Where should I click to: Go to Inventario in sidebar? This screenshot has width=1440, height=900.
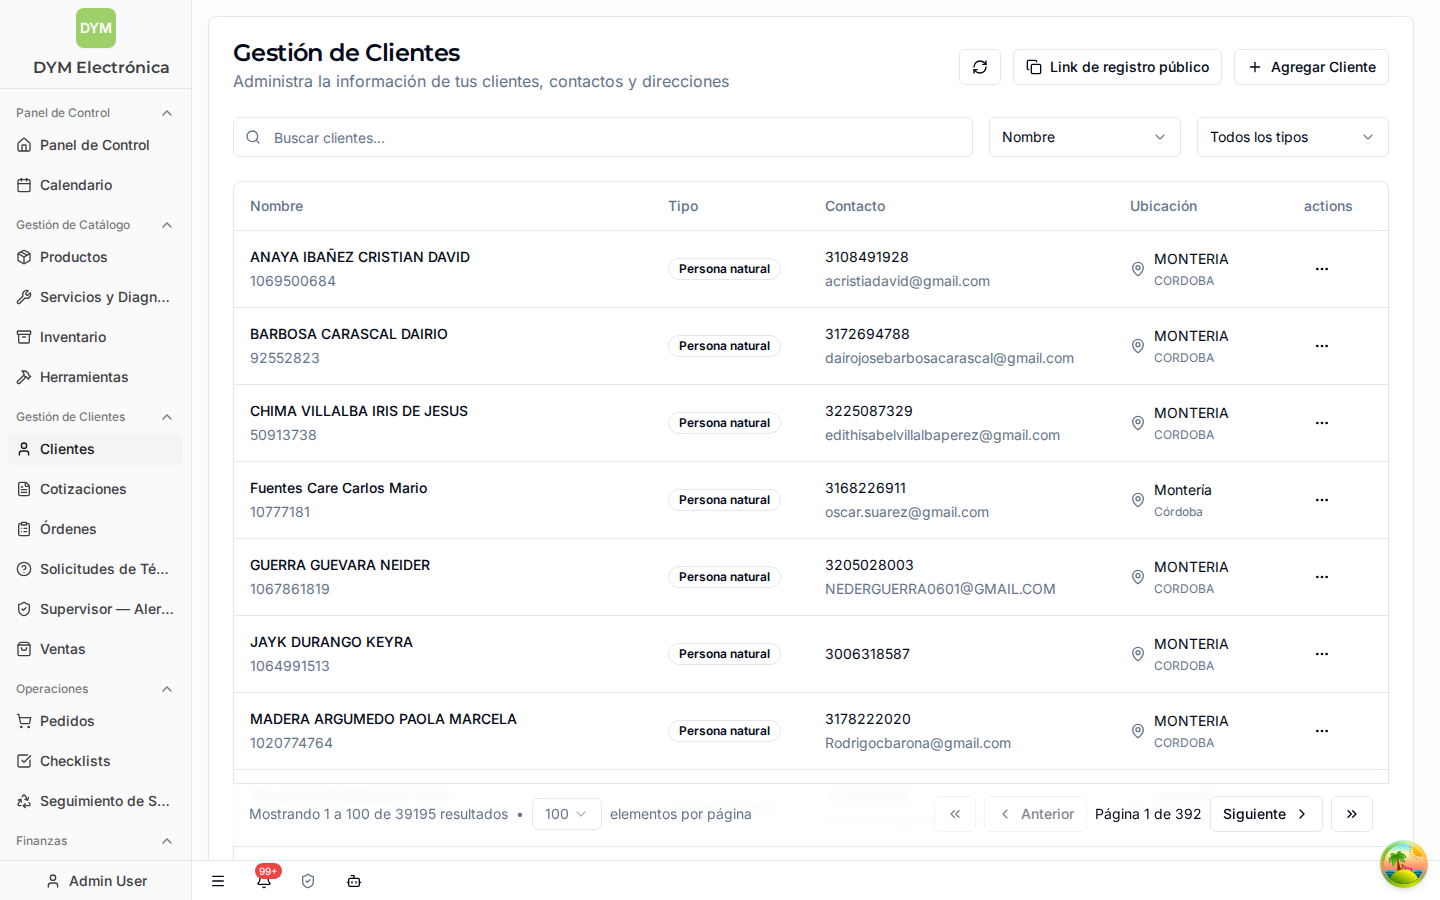coord(95,337)
